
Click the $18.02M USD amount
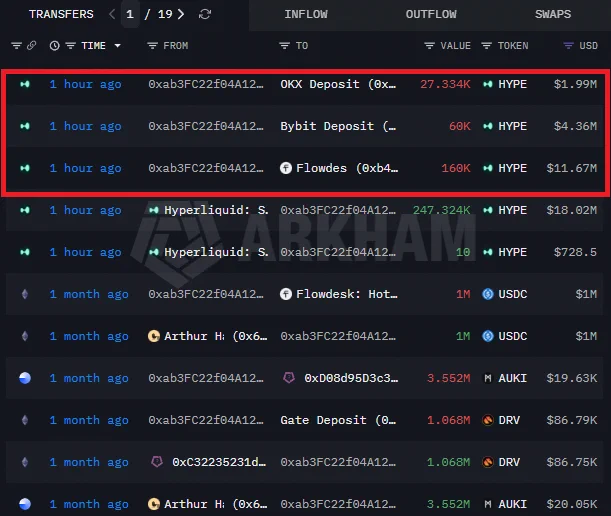571,210
